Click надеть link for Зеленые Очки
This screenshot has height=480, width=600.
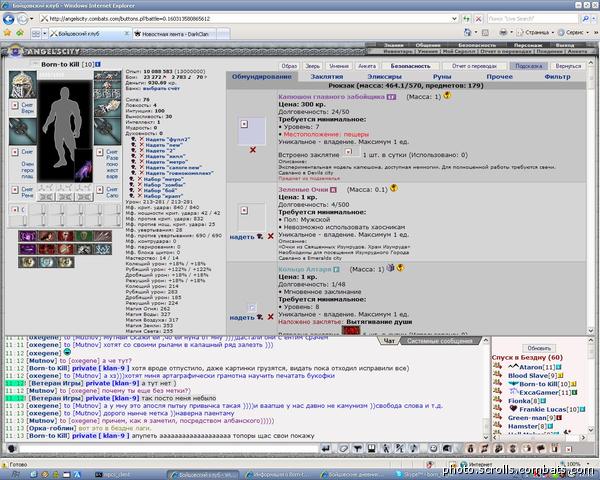pos(242,237)
